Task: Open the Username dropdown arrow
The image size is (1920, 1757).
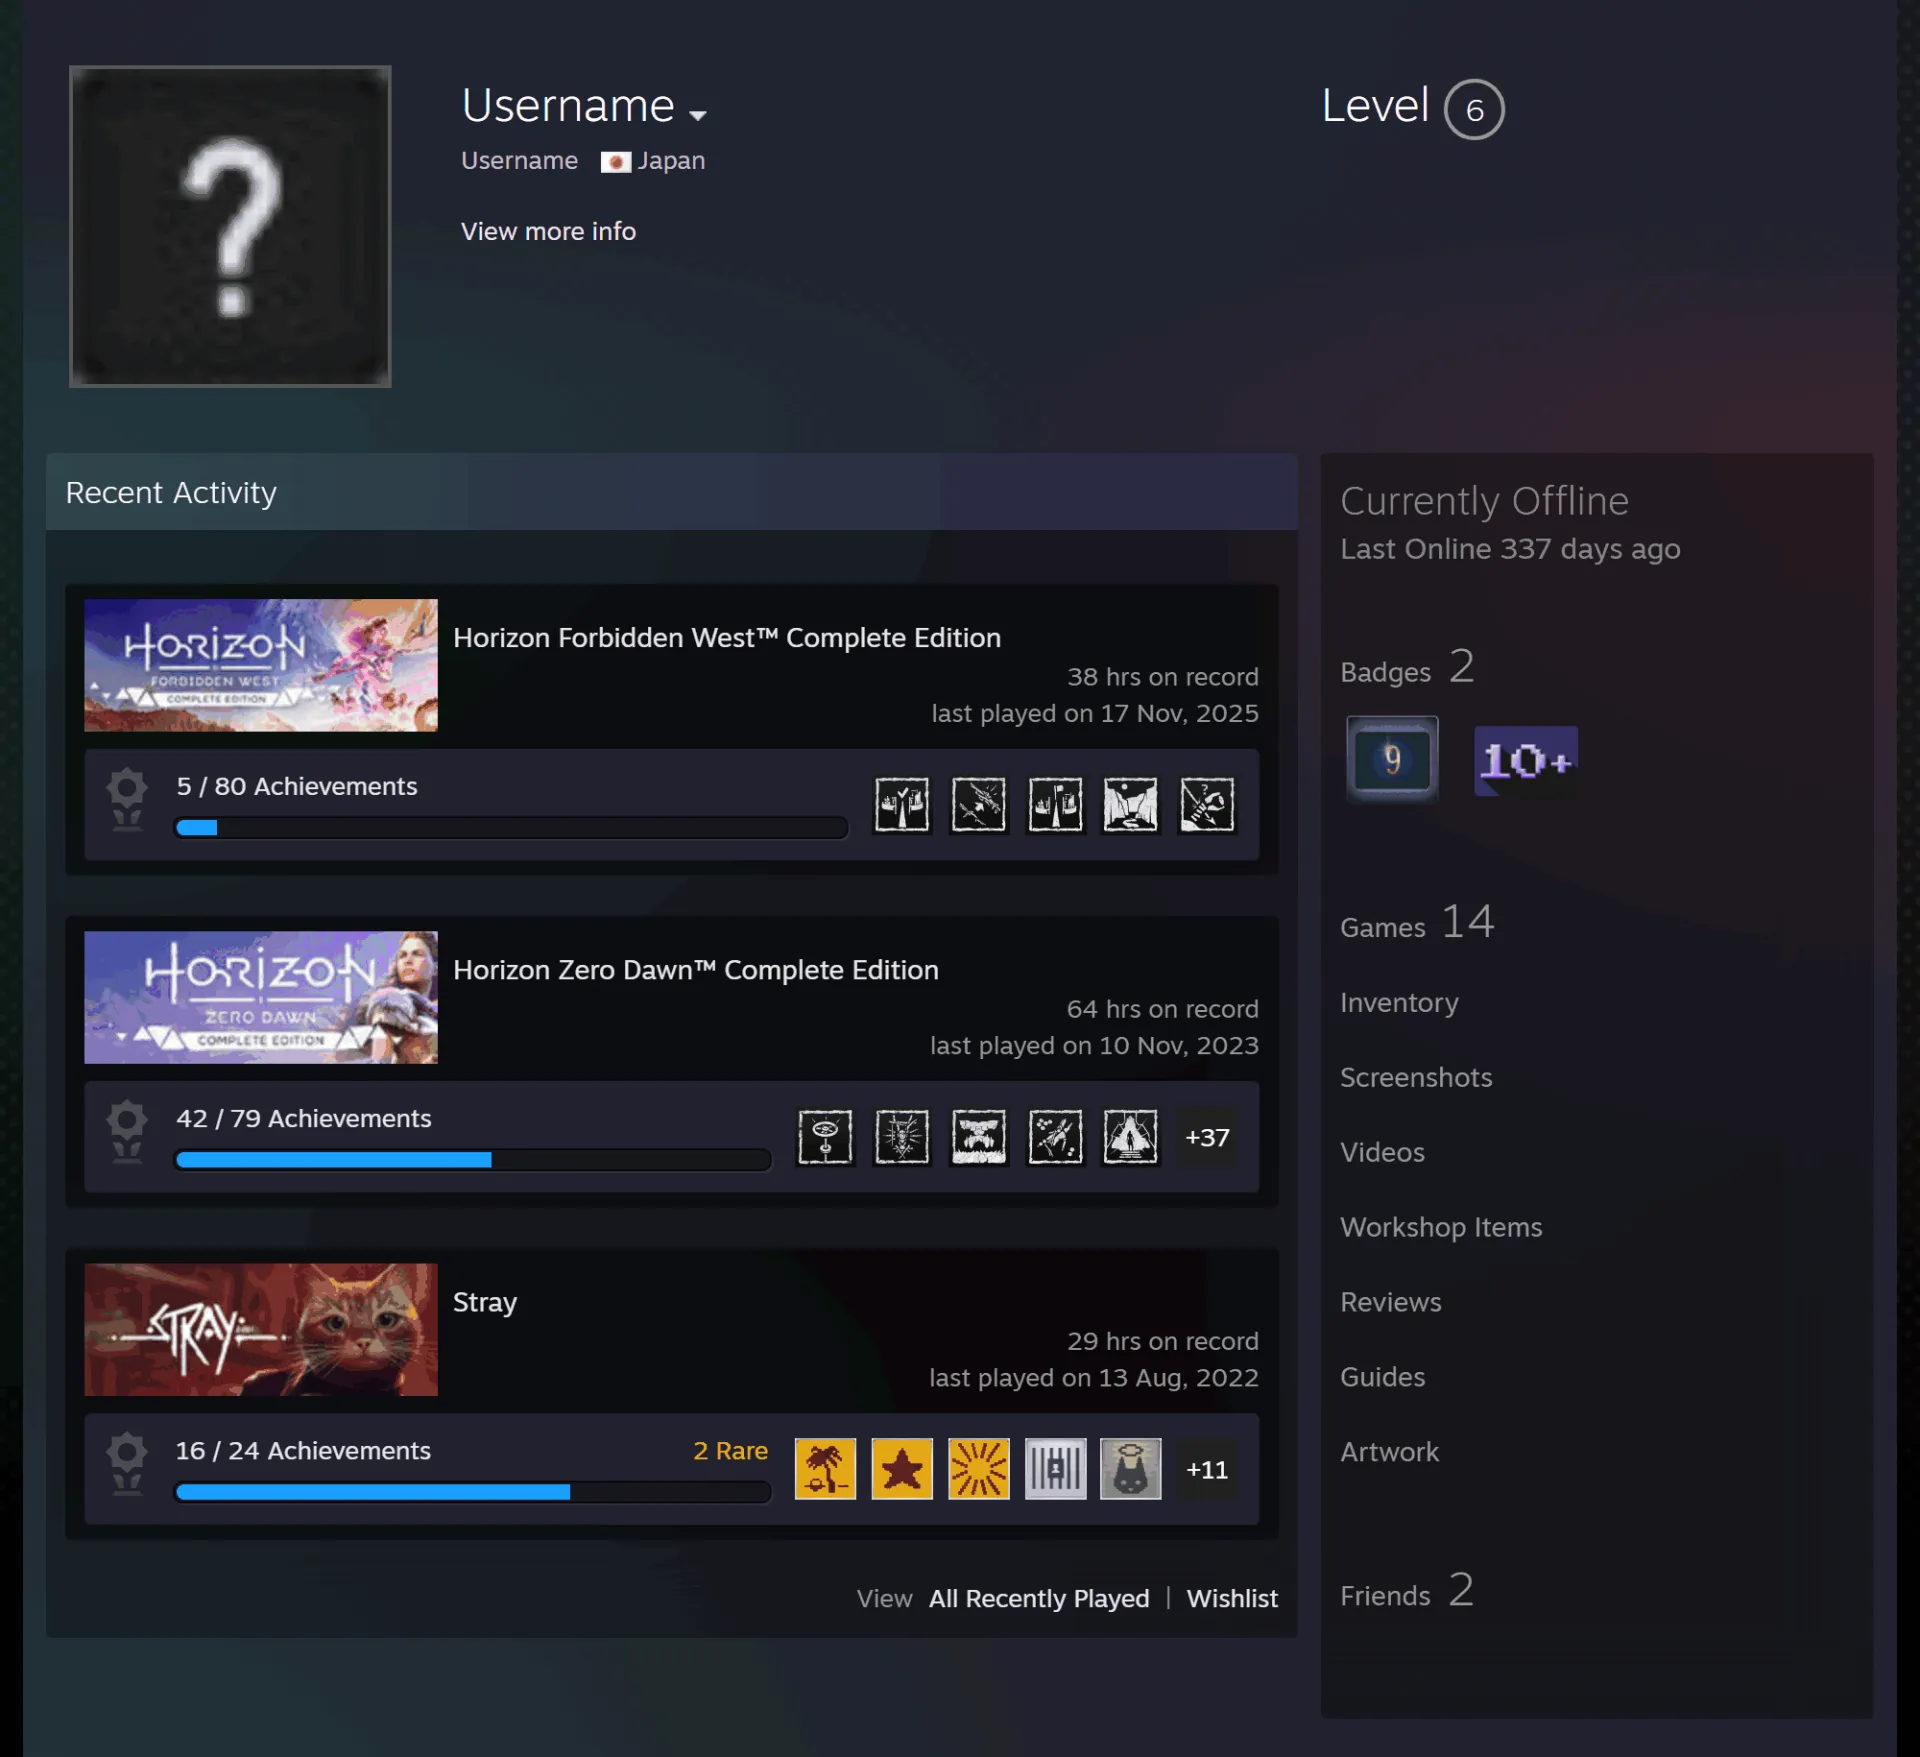Action: coord(698,115)
